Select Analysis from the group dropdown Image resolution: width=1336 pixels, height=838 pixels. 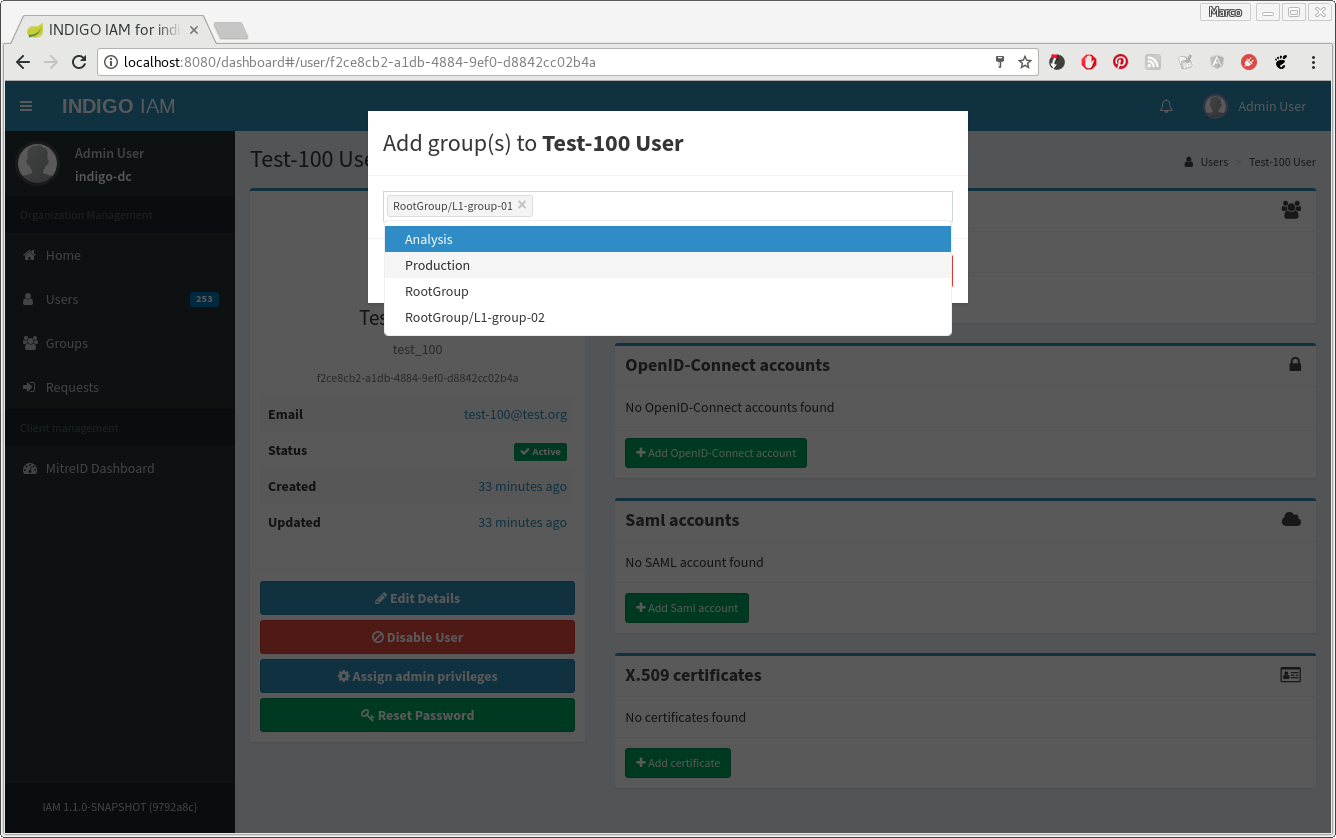point(667,239)
